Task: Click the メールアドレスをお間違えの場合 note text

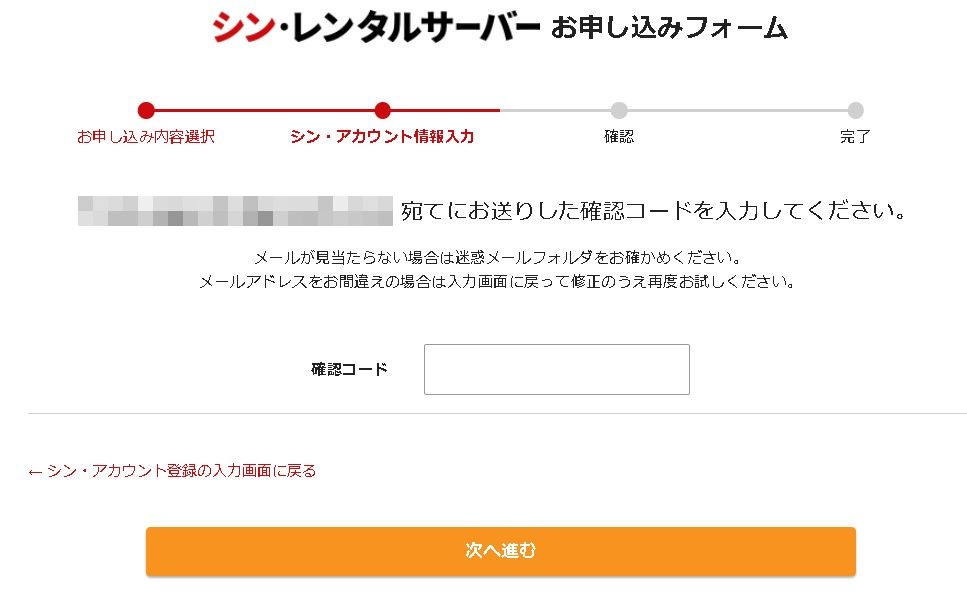Action: [x=497, y=282]
